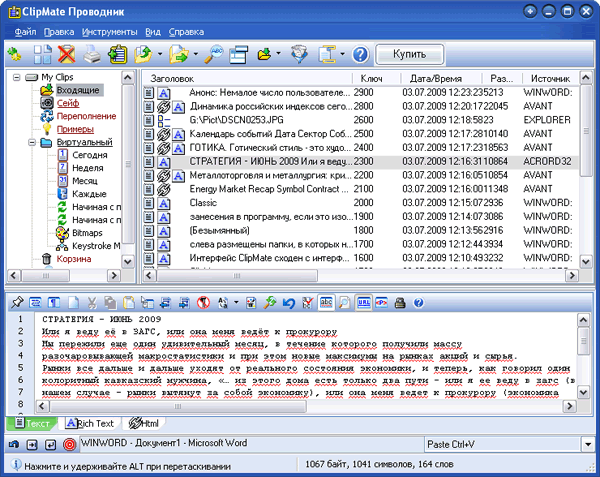This screenshot has width=600, height=477.
Task: Open the Paste Ctrl+V combo box arrow
Action: pos(588,444)
